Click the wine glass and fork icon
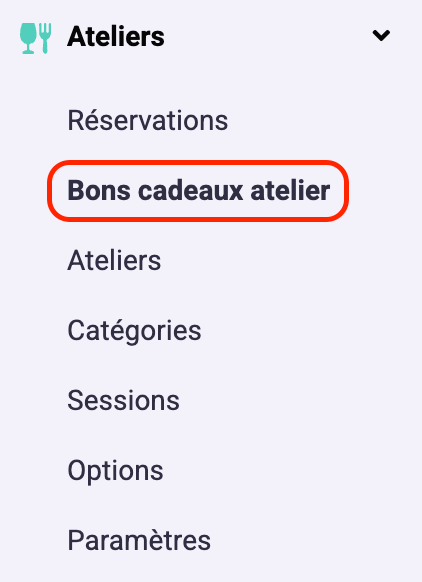The height and width of the screenshot is (582, 422). click(x=36, y=38)
